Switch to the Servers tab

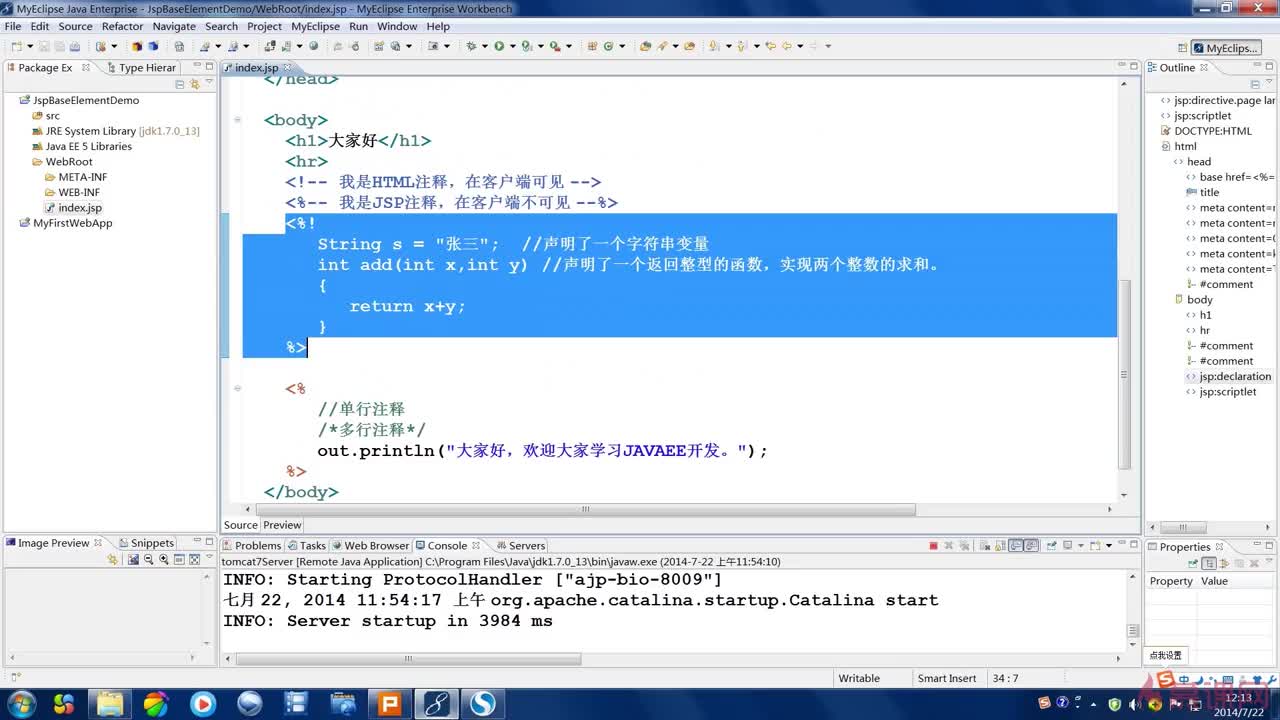520,546
